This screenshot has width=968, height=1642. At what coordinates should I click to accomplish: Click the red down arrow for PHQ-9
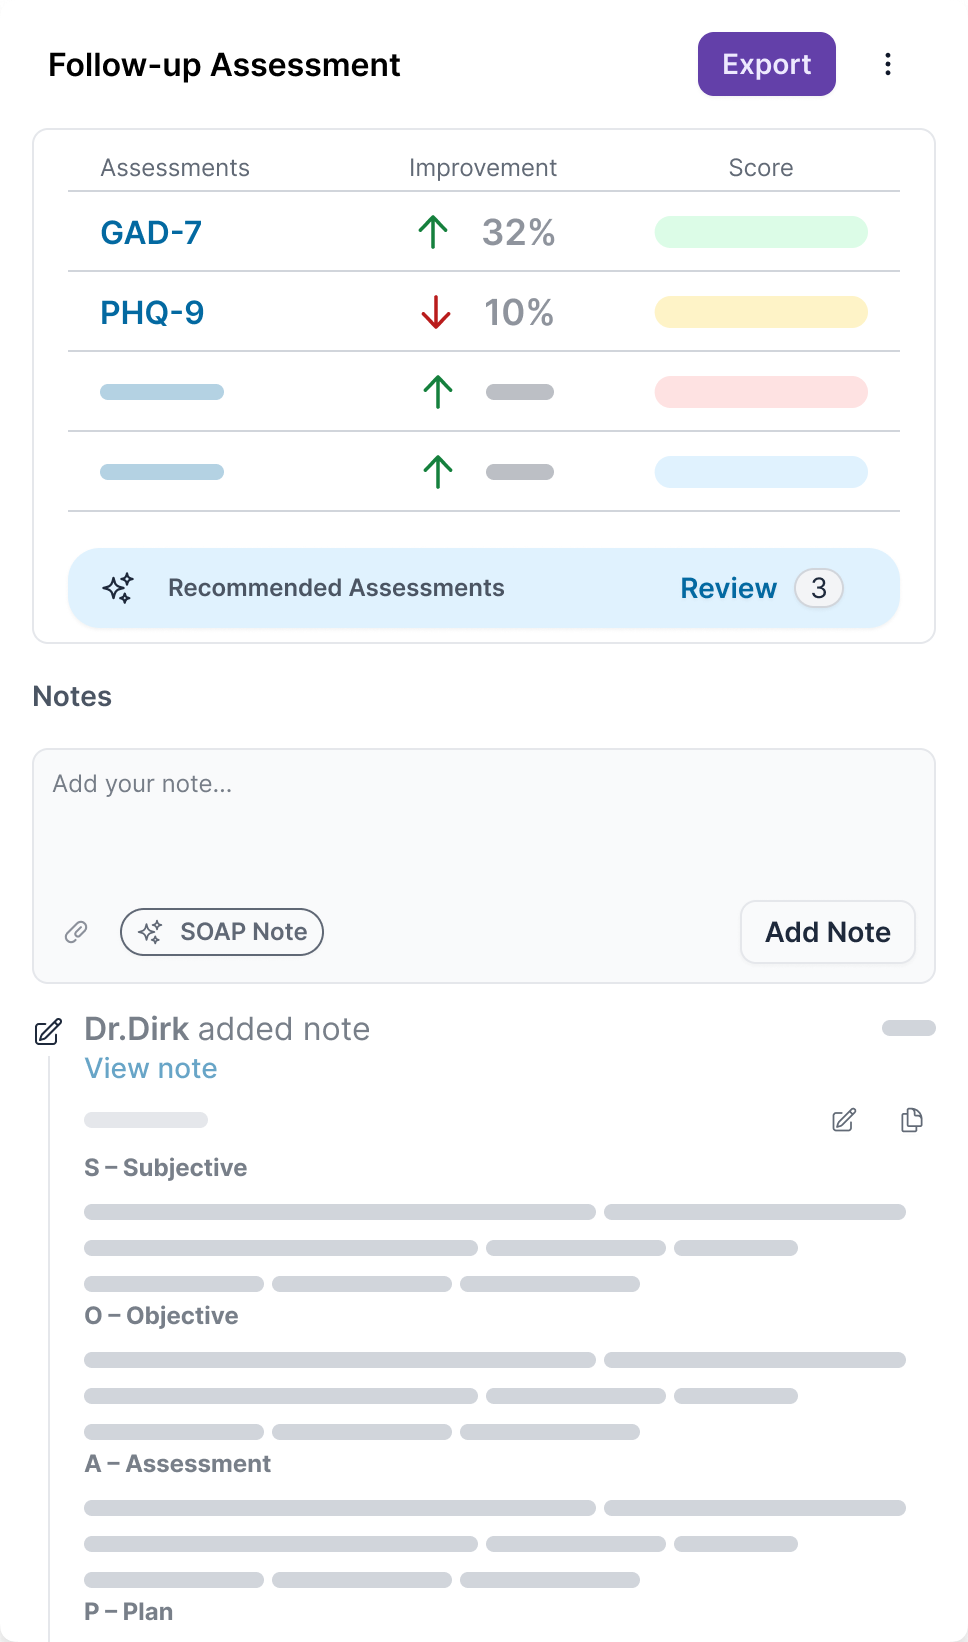pos(436,312)
